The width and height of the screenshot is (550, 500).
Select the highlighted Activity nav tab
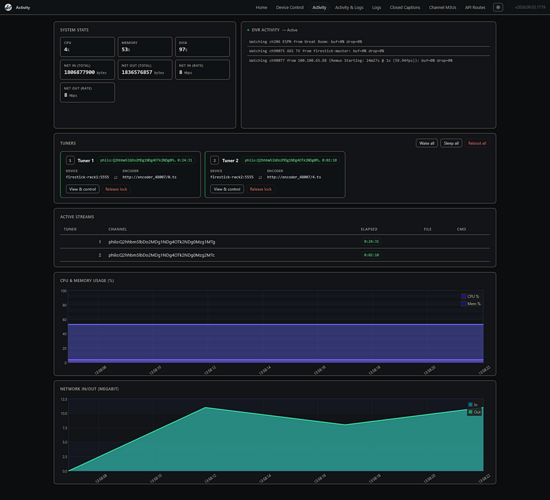pyautogui.click(x=319, y=7)
